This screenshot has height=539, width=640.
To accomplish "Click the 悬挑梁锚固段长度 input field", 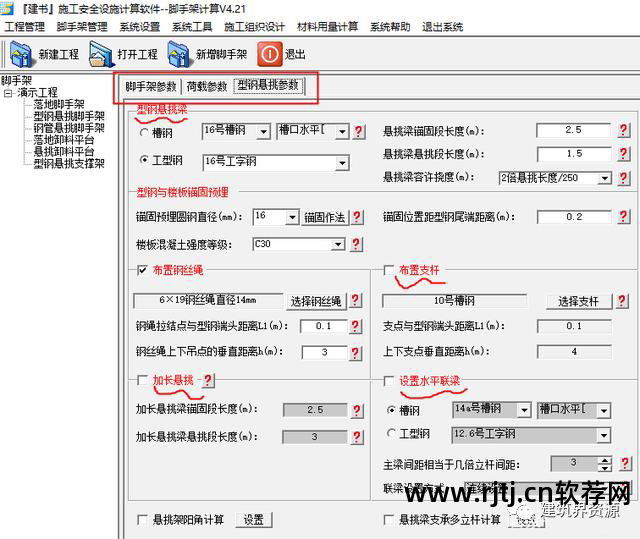I will [573, 130].
